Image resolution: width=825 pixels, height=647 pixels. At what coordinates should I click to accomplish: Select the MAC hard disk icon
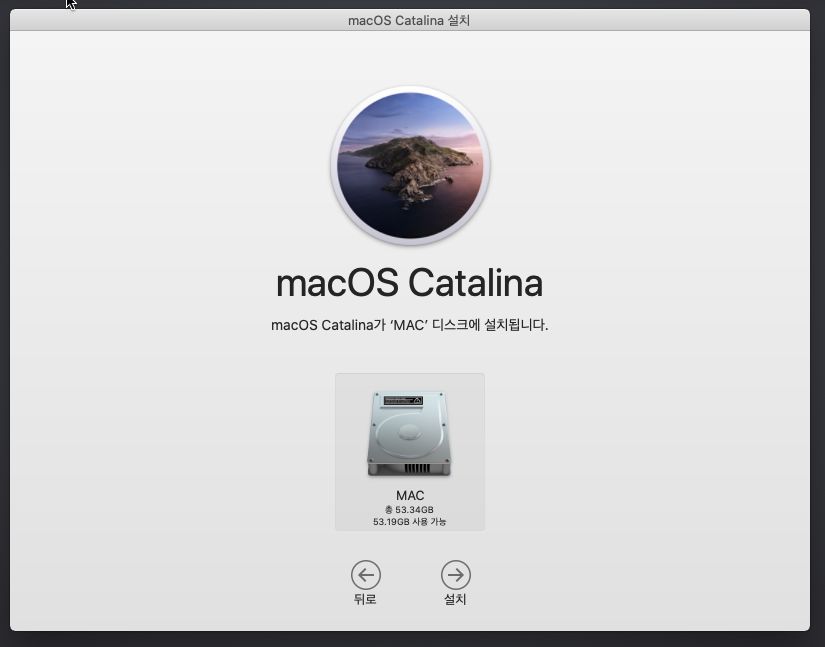coord(409,433)
